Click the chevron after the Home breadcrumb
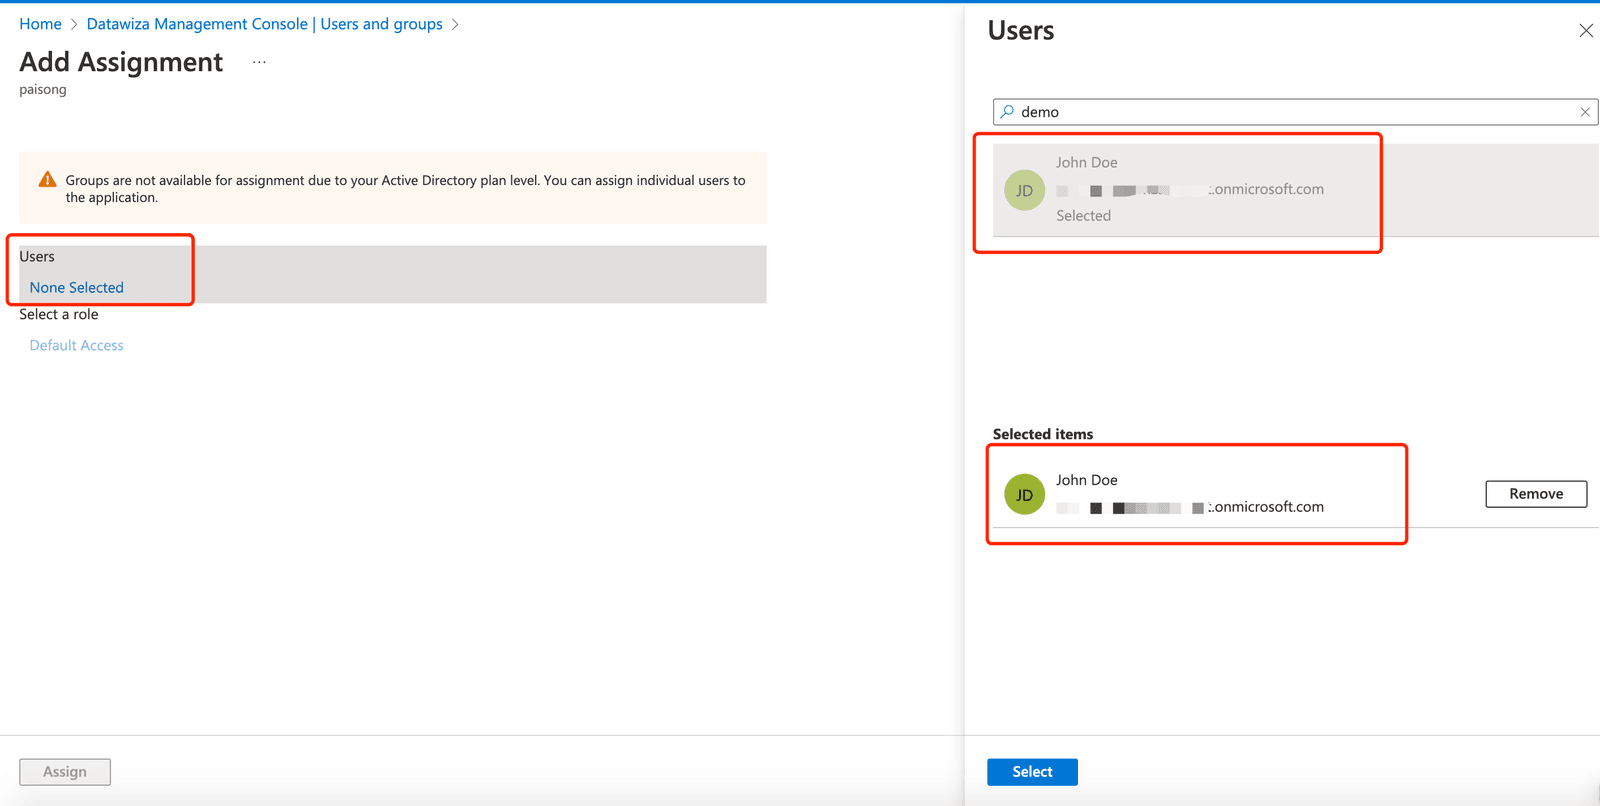 point(74,24)
